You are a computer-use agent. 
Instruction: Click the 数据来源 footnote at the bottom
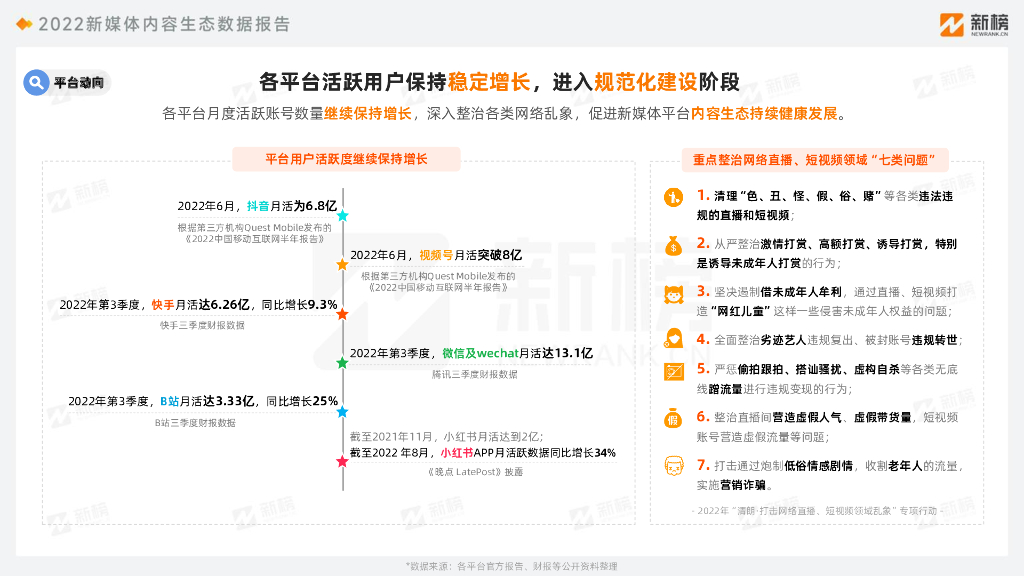coord(511,566)
